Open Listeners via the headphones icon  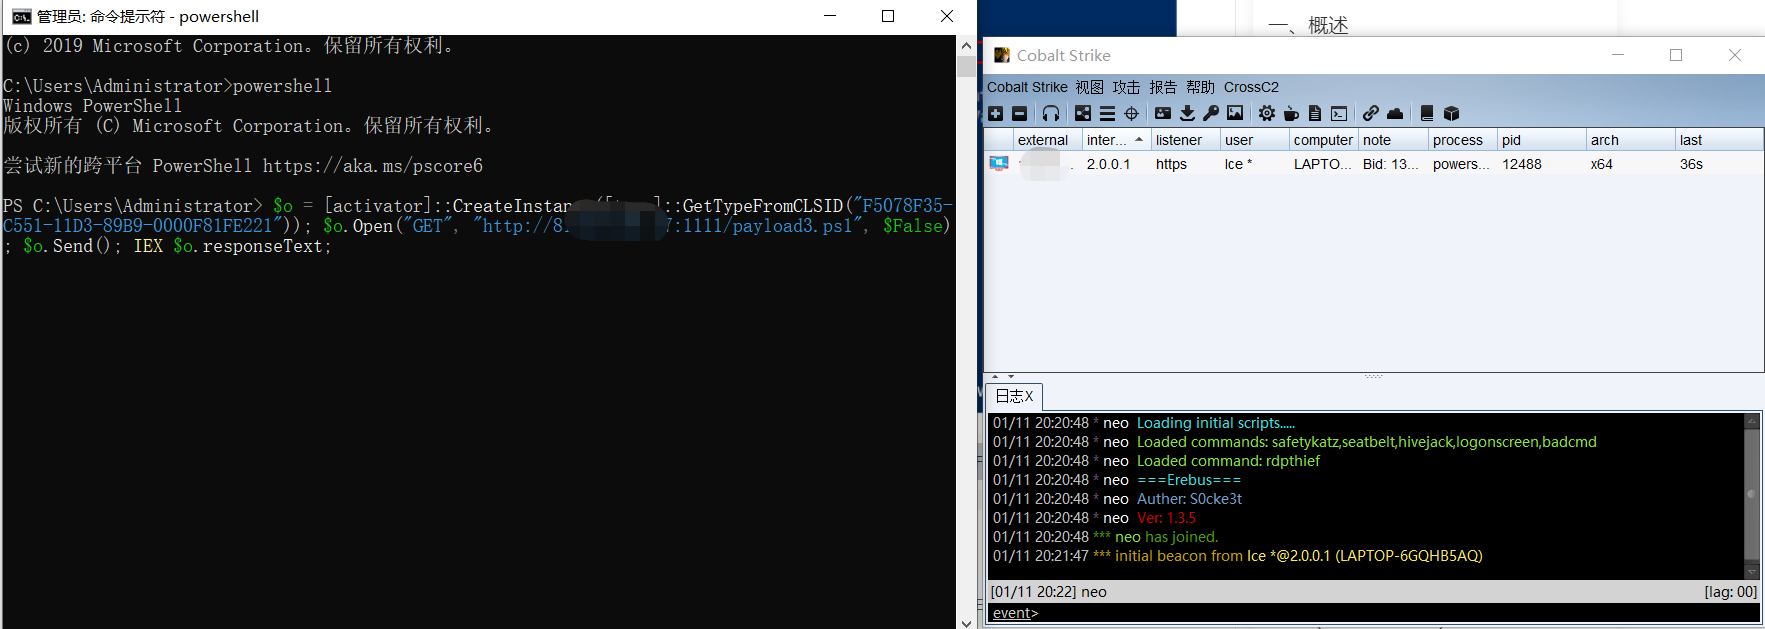(x=1050, y=114)
